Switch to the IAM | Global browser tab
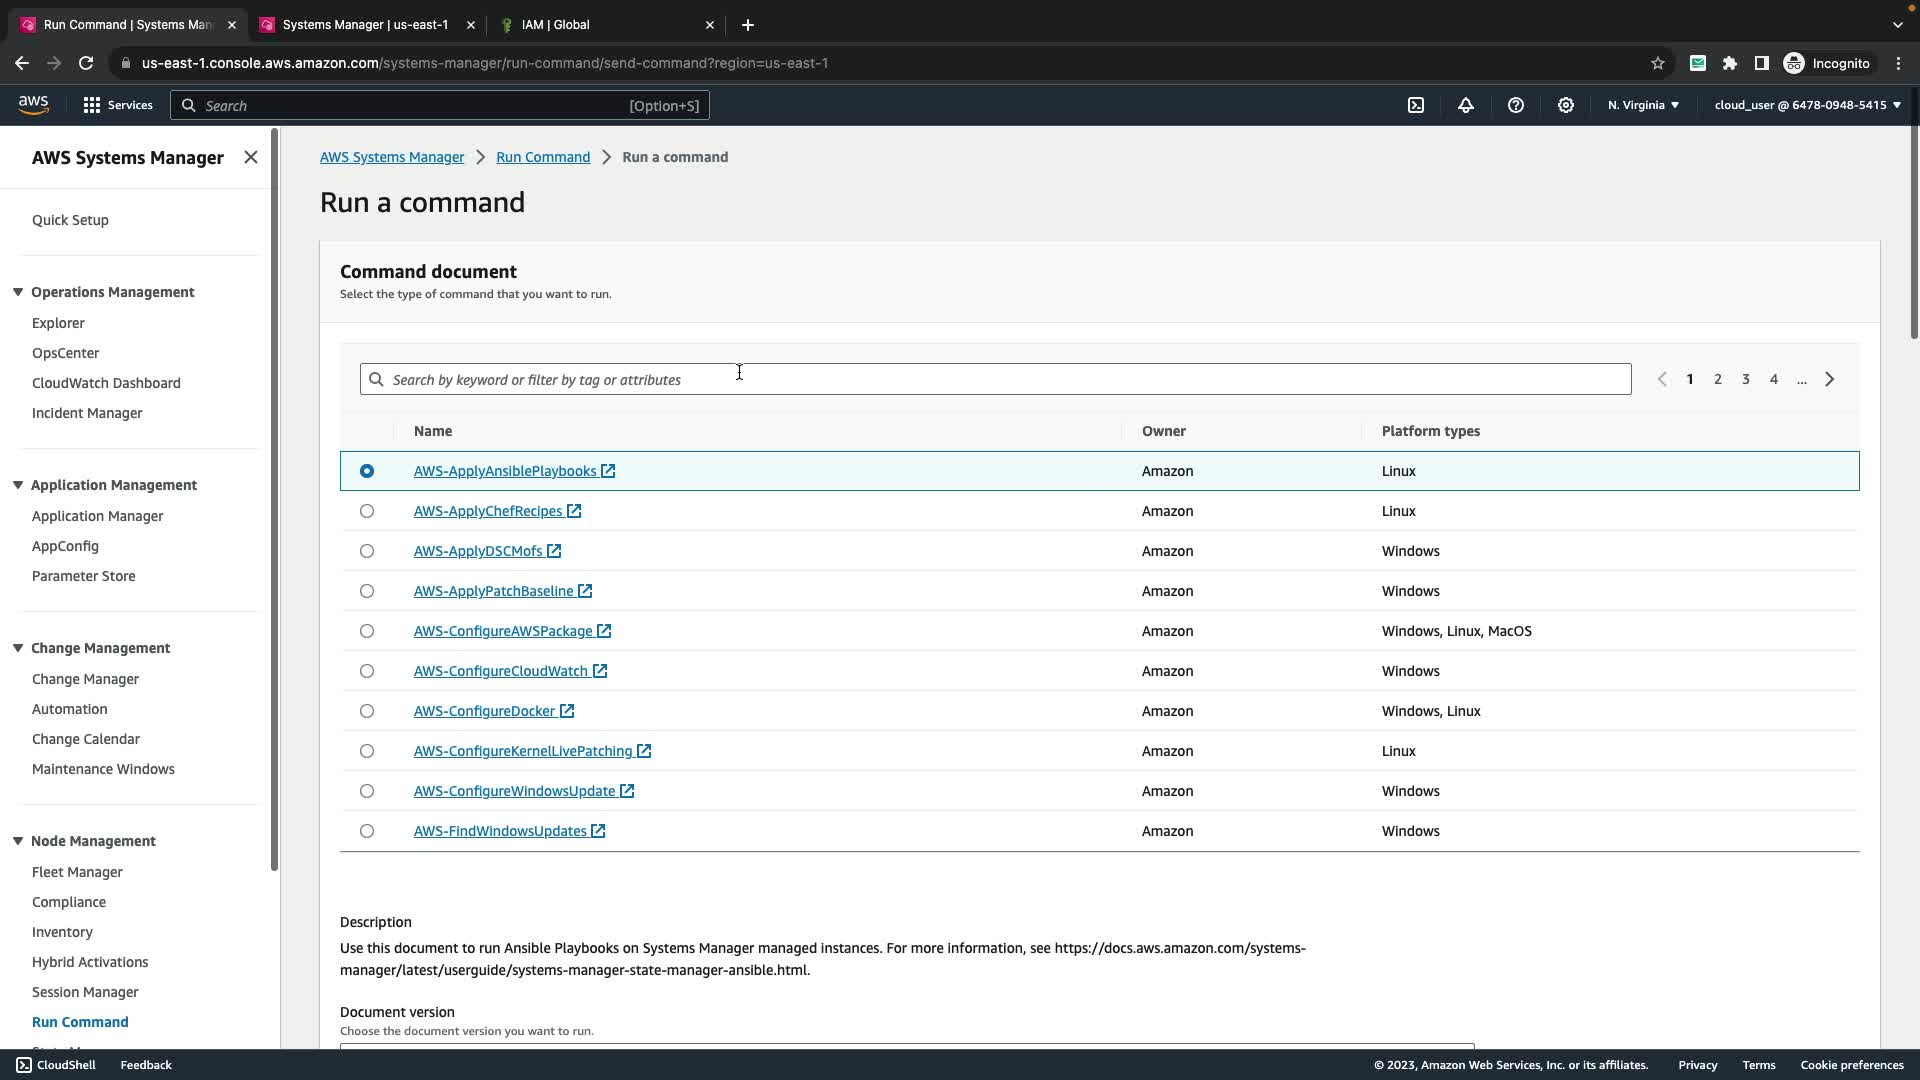The width and height of the screenshot is (1920, 1080). (556, 24)
